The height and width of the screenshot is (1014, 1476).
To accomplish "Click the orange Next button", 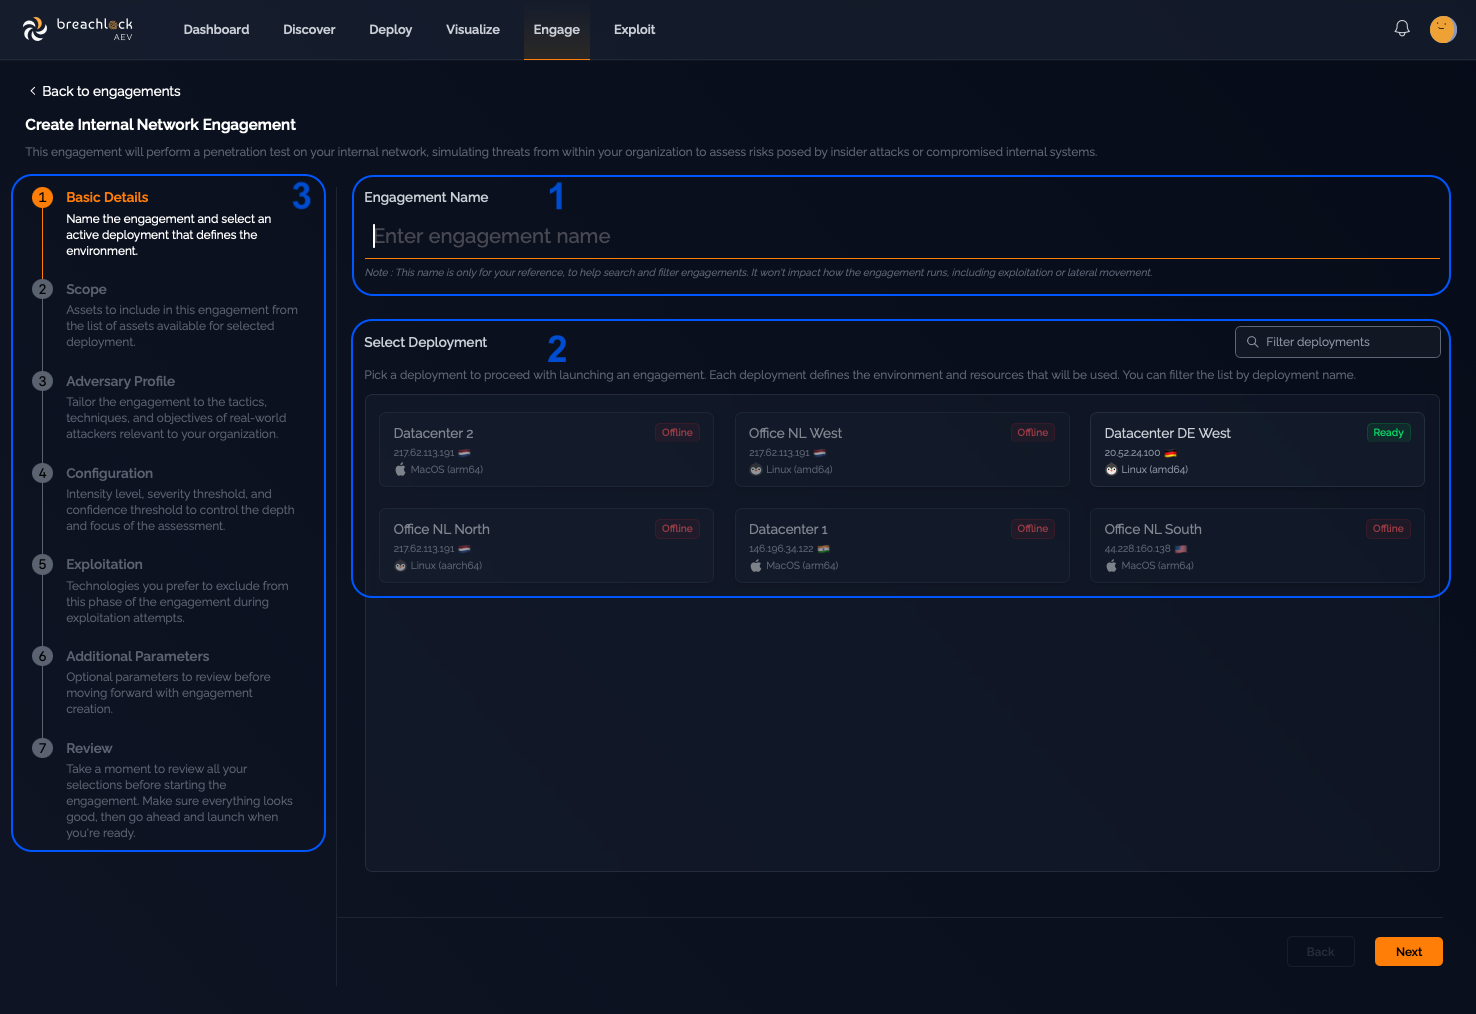I will (1409, 952).
